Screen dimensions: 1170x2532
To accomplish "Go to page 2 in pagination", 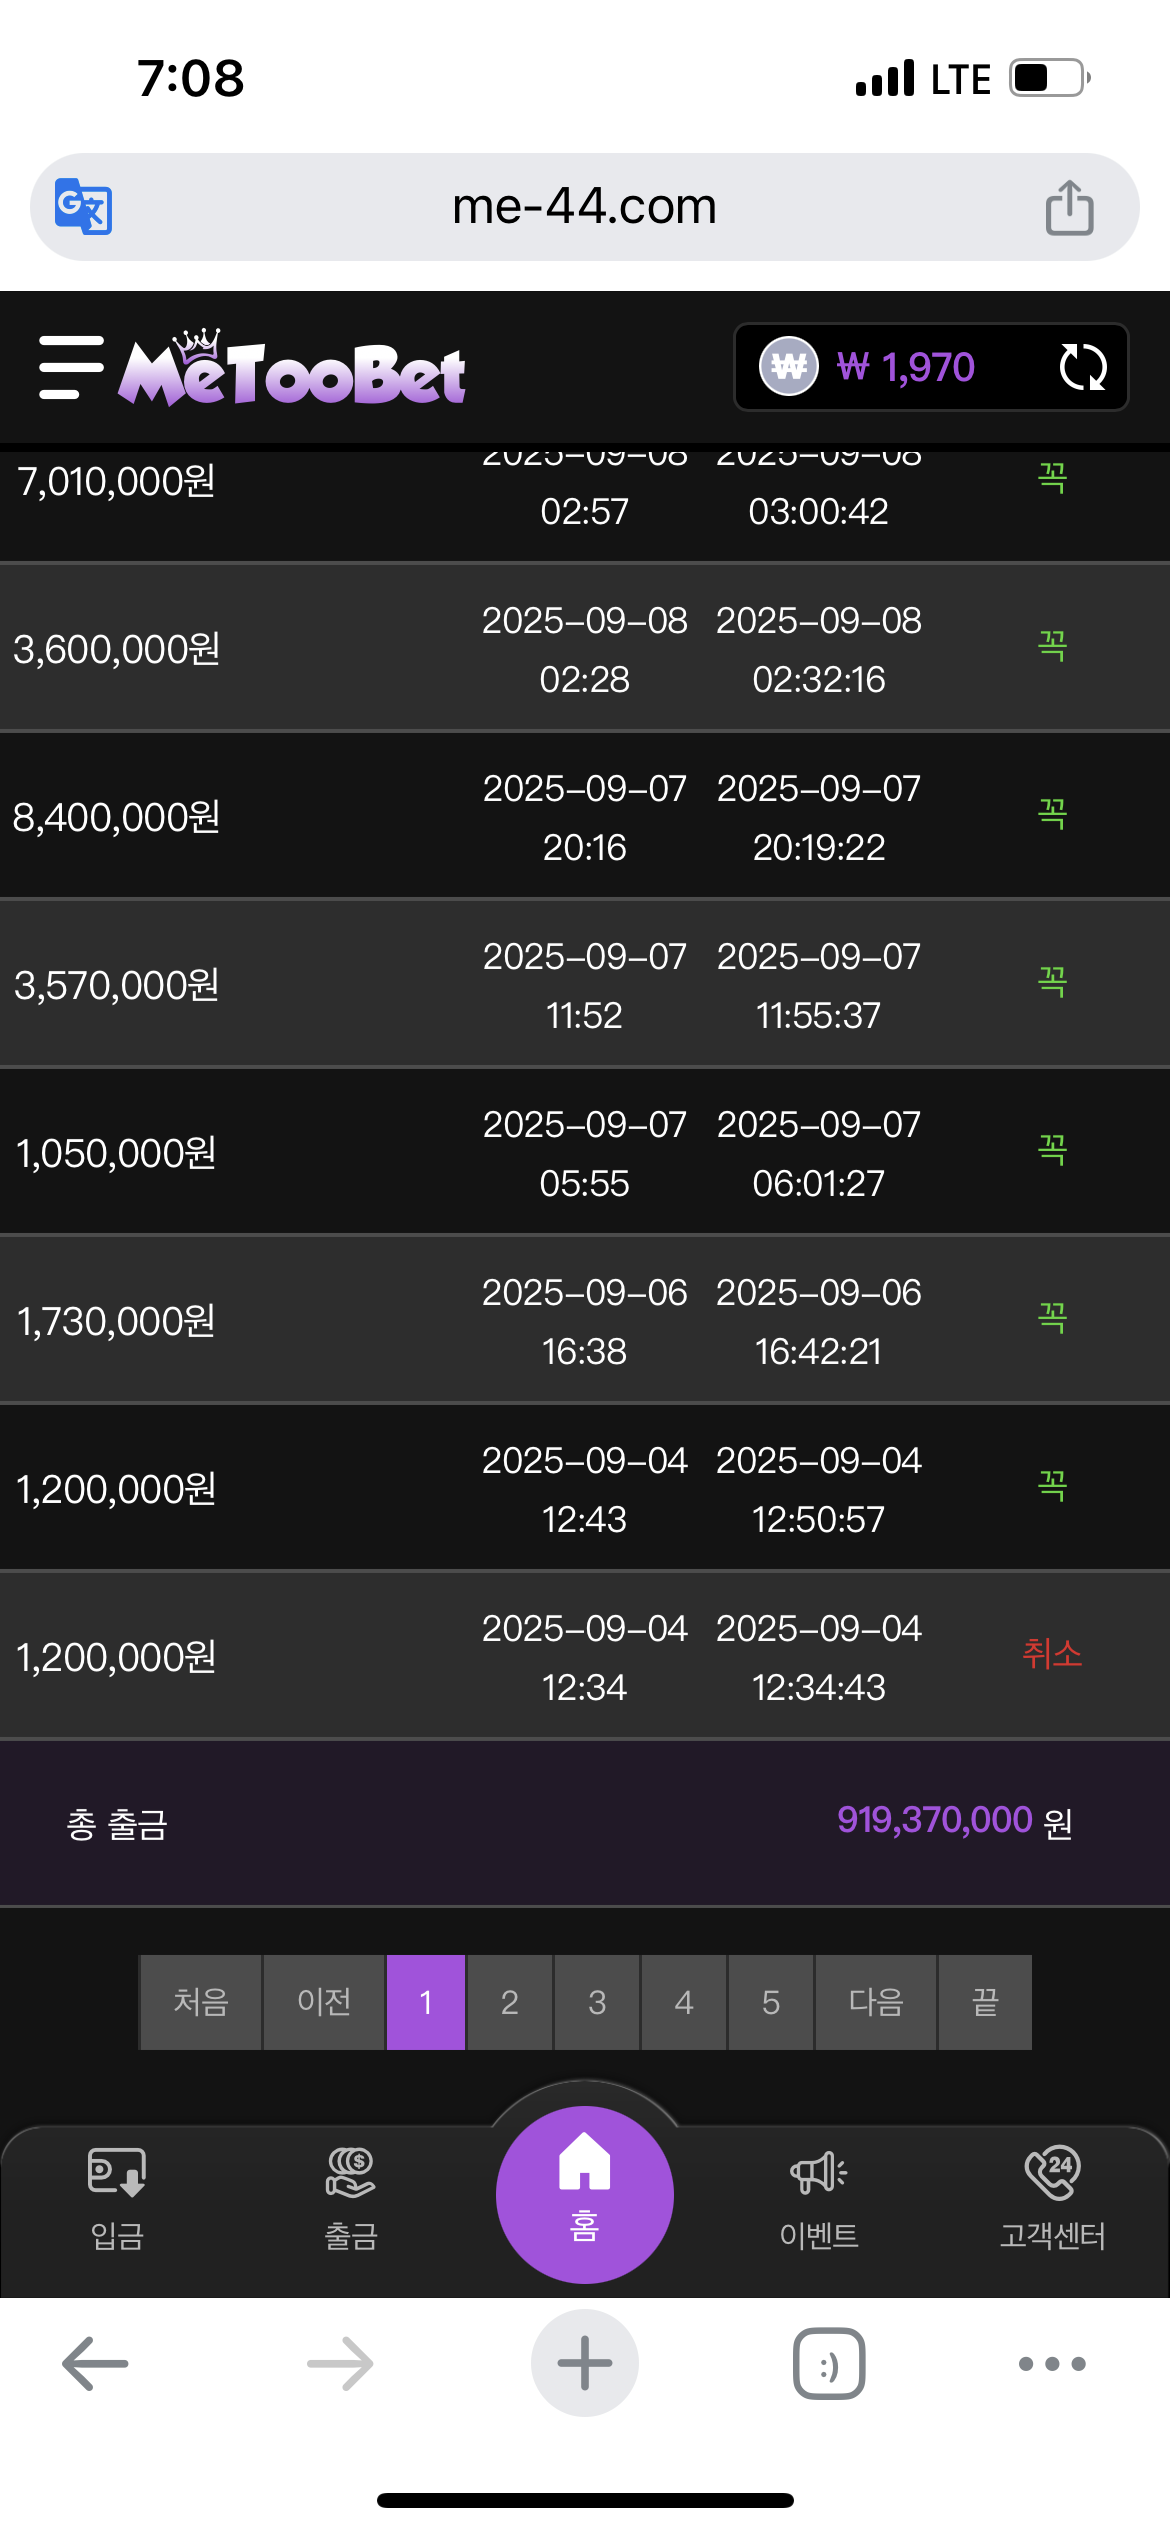I will (x=510, y=2002).
